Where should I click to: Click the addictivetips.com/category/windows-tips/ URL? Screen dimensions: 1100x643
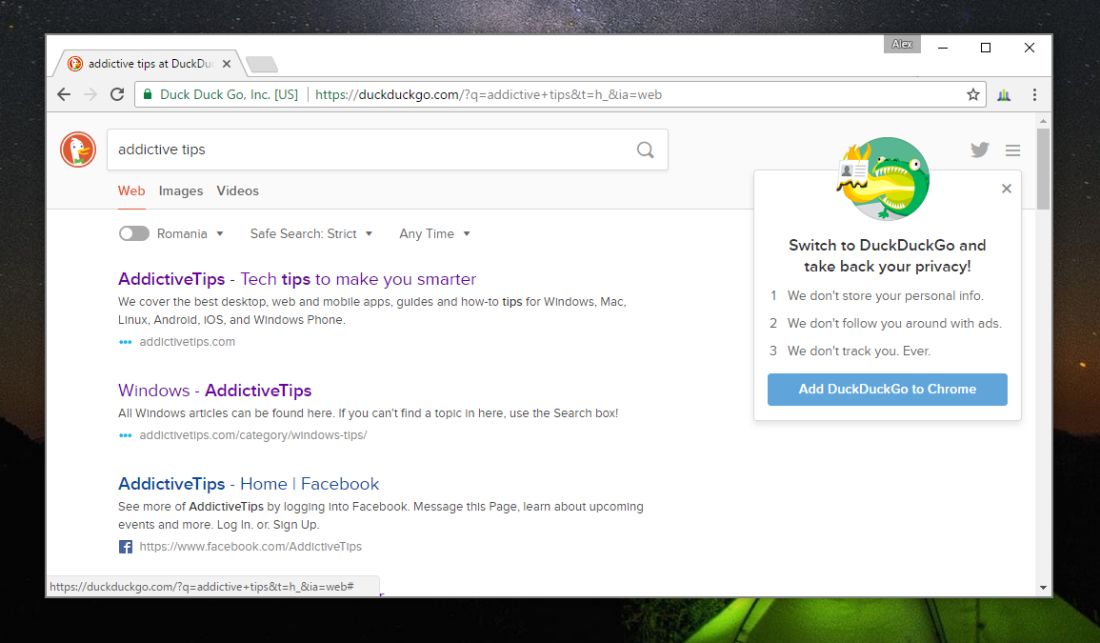pos(253,435)
